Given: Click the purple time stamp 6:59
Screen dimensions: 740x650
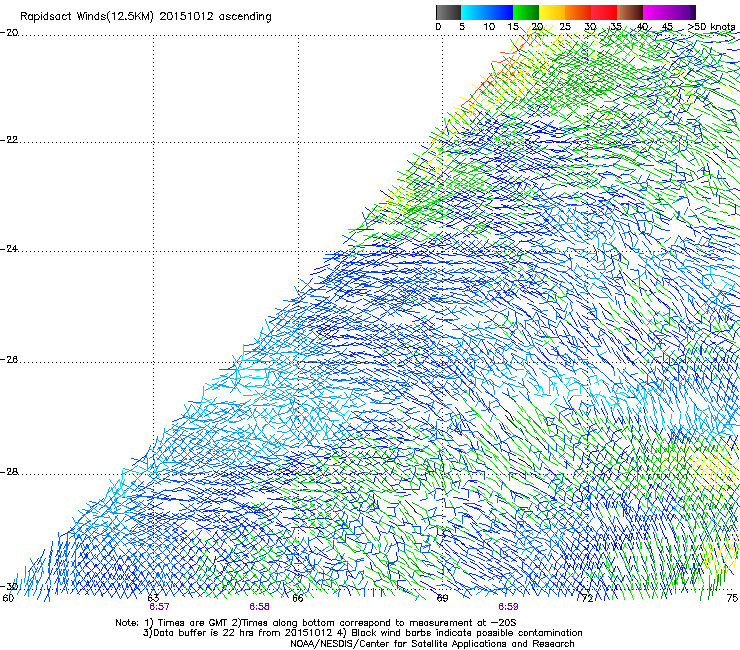Looking at the screenshot, I should (508, 607).
